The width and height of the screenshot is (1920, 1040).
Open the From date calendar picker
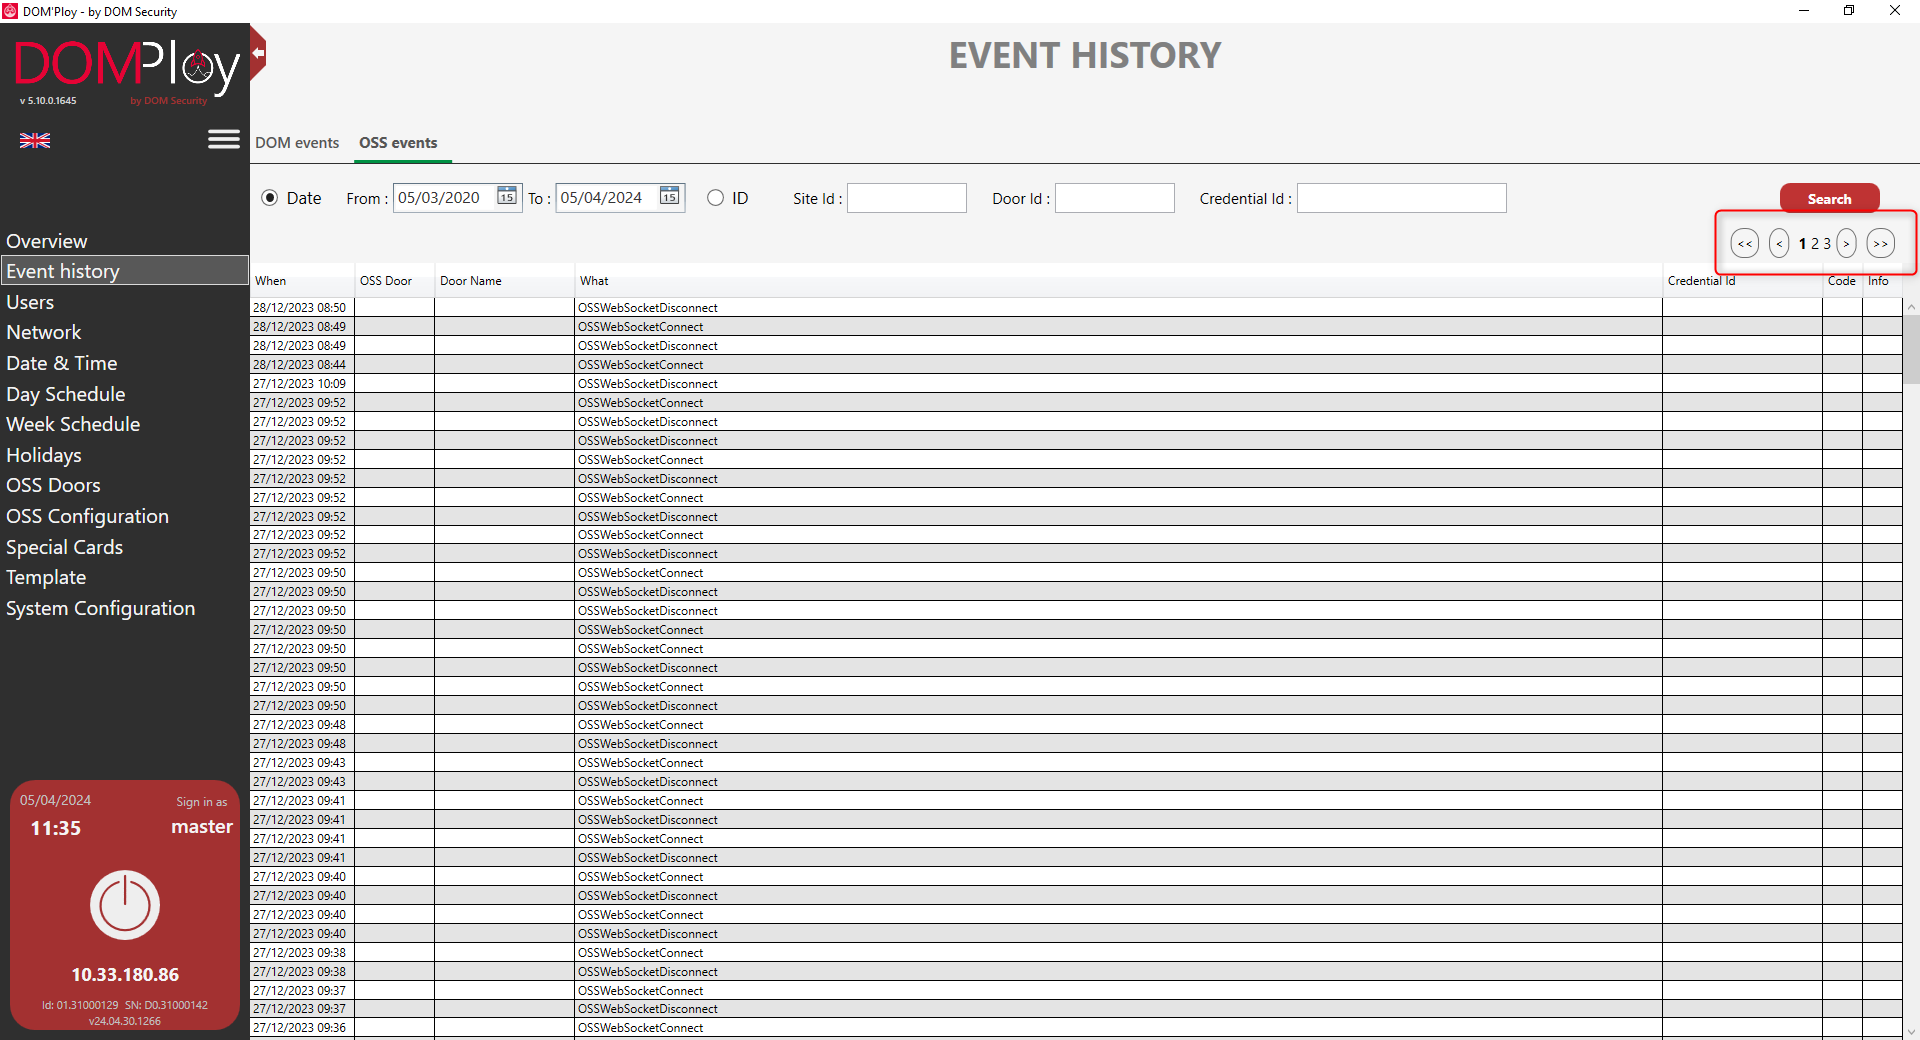(x=507, y=196)
